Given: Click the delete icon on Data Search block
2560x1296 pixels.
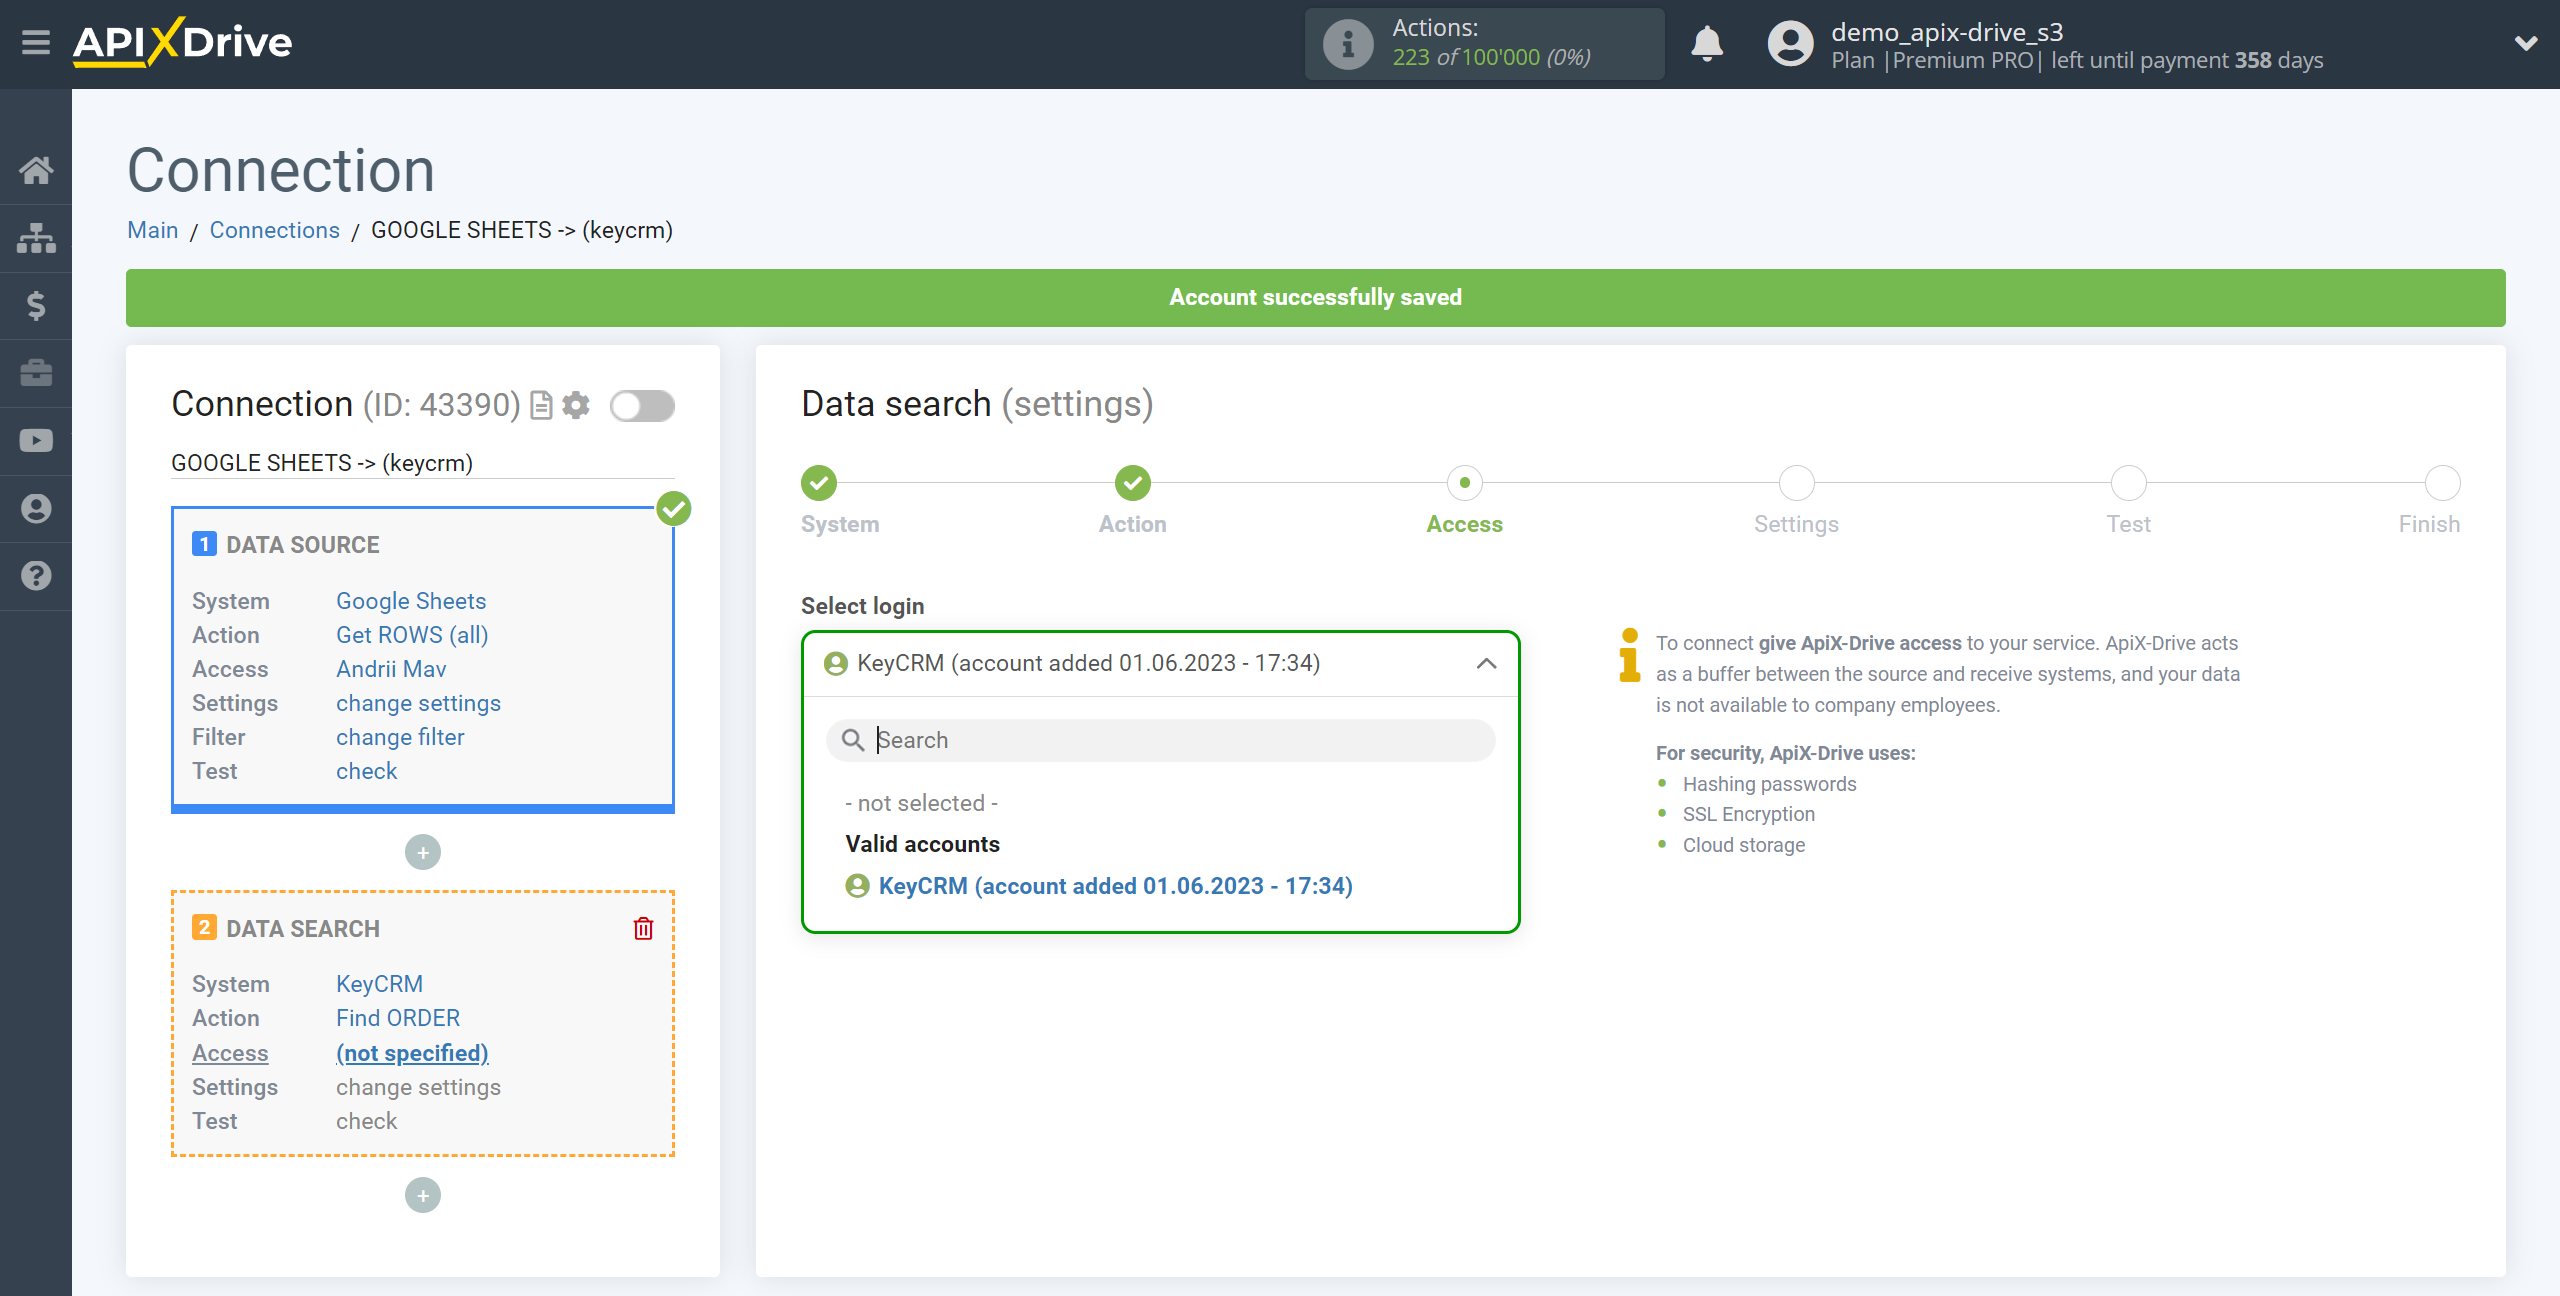Looking at the screenshot, I should pyautogui.click(x=645, y=929).
